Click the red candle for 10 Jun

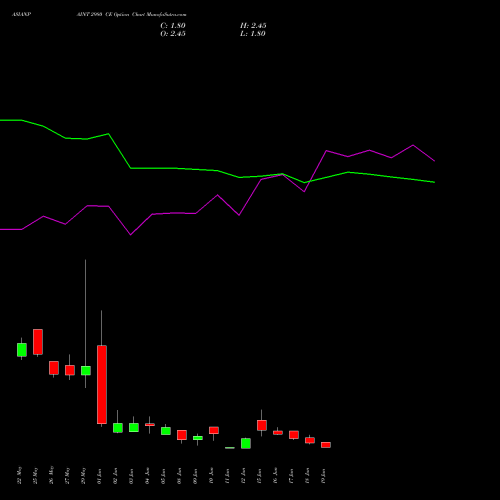[x=214, y=430]
